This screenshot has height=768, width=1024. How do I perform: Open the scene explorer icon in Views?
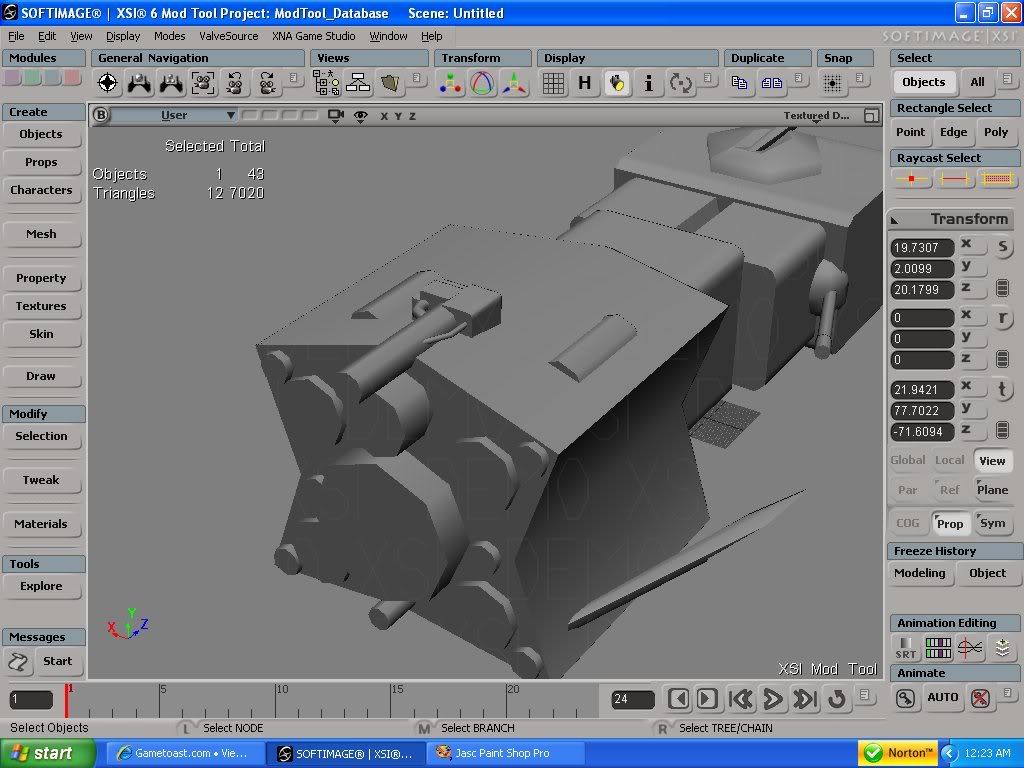(x=327, y=83)
